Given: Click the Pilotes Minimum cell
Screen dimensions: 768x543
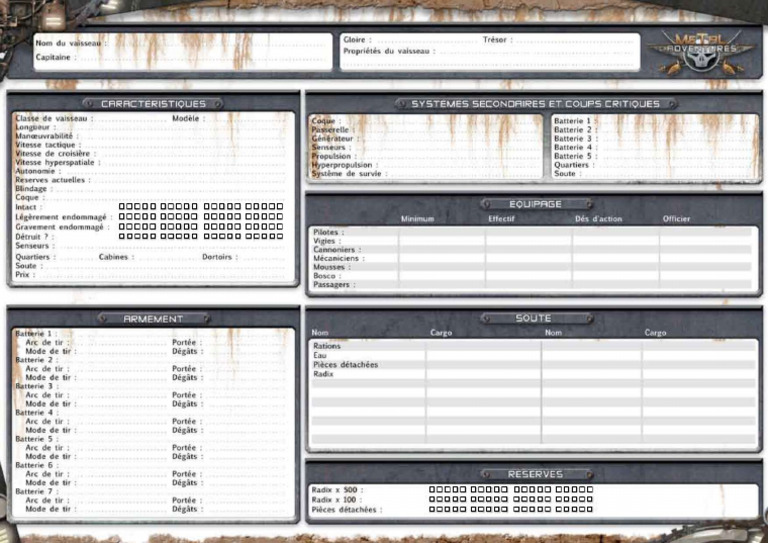Looking at the screenshot, I should click(x=442, y=232).
